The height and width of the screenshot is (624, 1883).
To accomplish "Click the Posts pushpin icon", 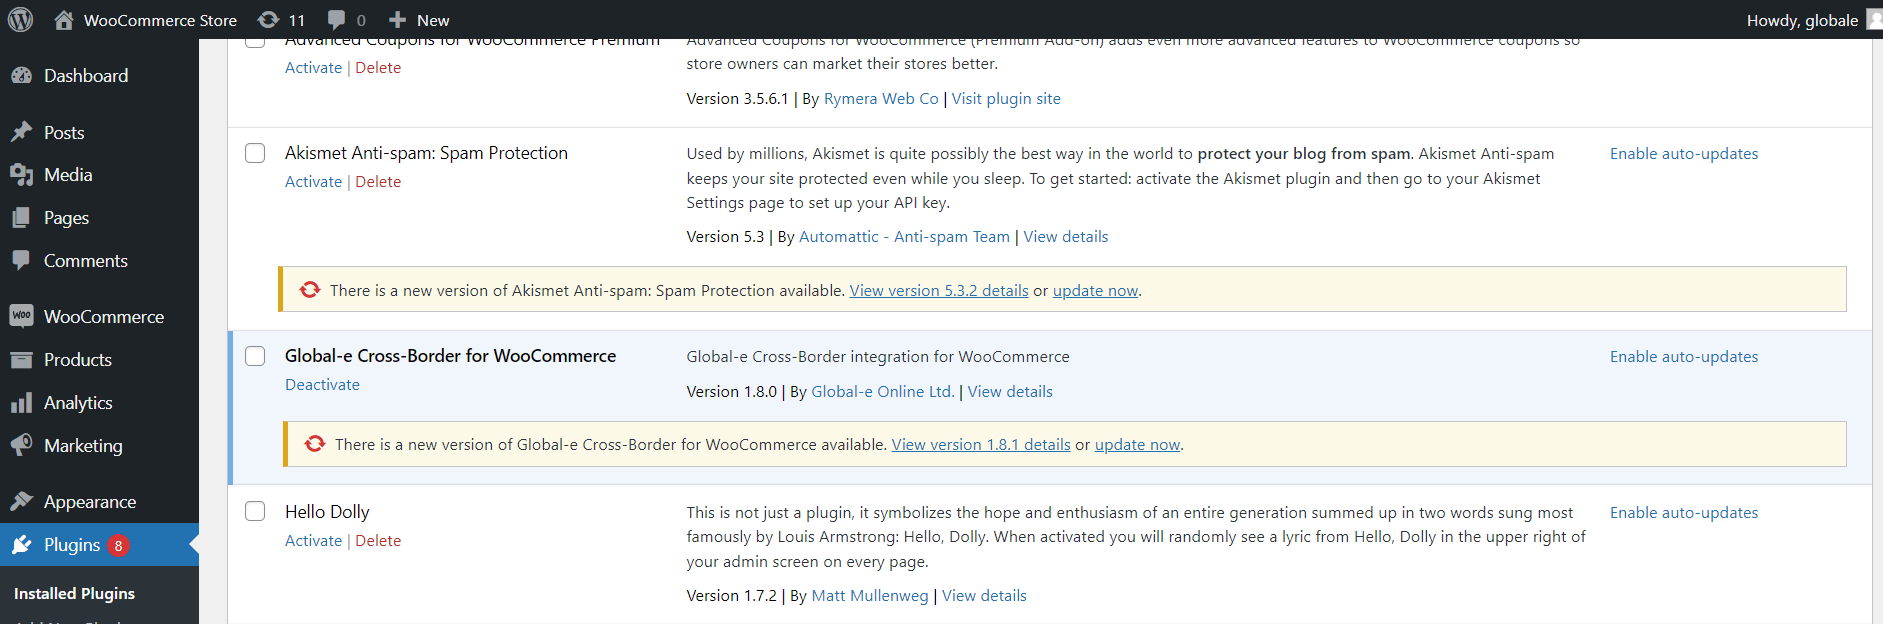I will point(21,132).
